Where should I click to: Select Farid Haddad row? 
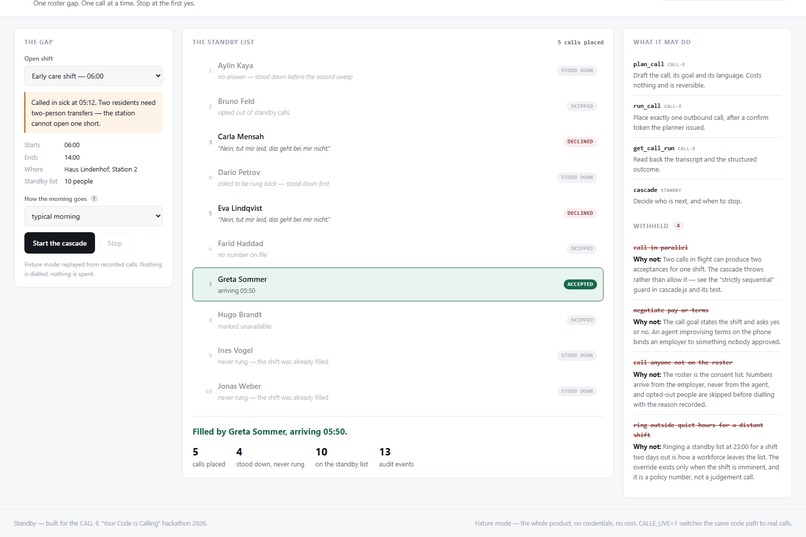click(x=397, y=249)
